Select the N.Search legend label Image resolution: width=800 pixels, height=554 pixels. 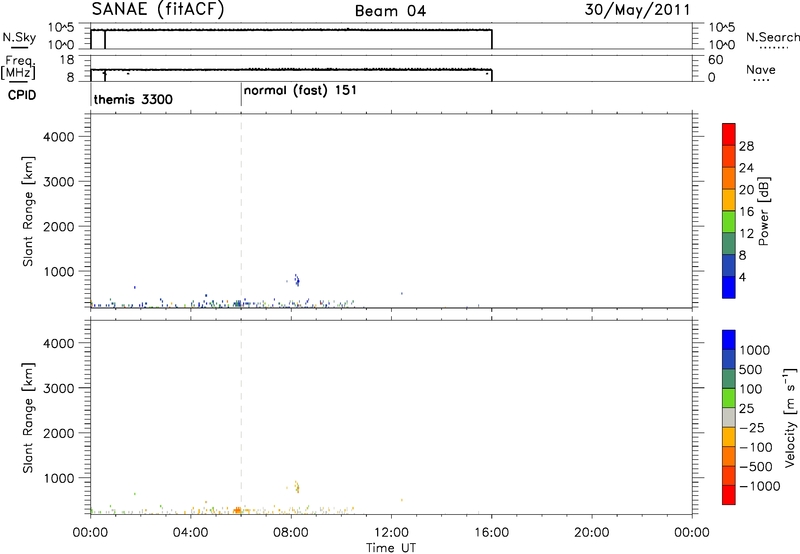[772, 37]
